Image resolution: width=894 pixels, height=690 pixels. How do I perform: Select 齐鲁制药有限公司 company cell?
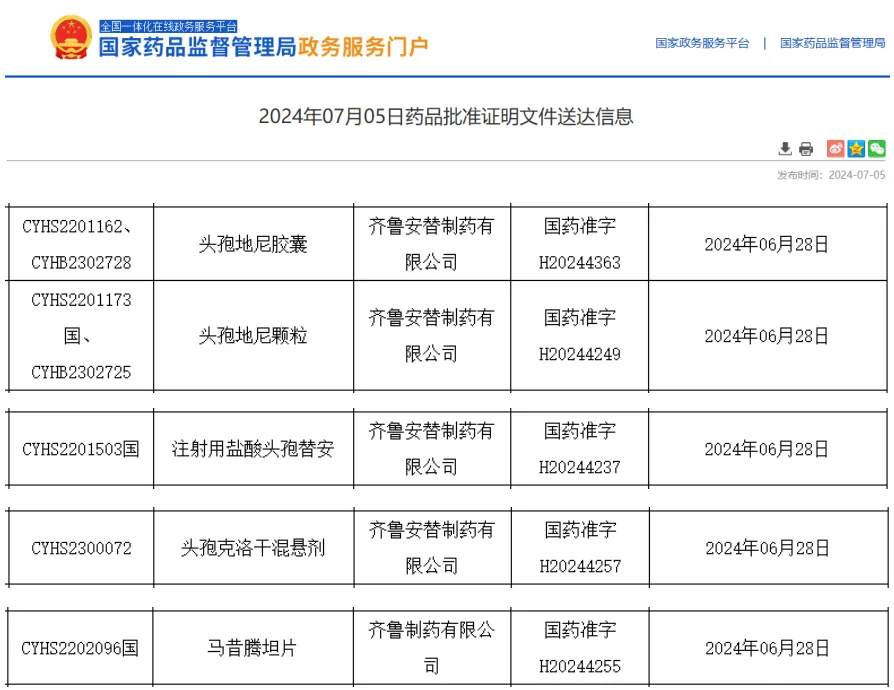pyautogui.click(x=432, y=648)
